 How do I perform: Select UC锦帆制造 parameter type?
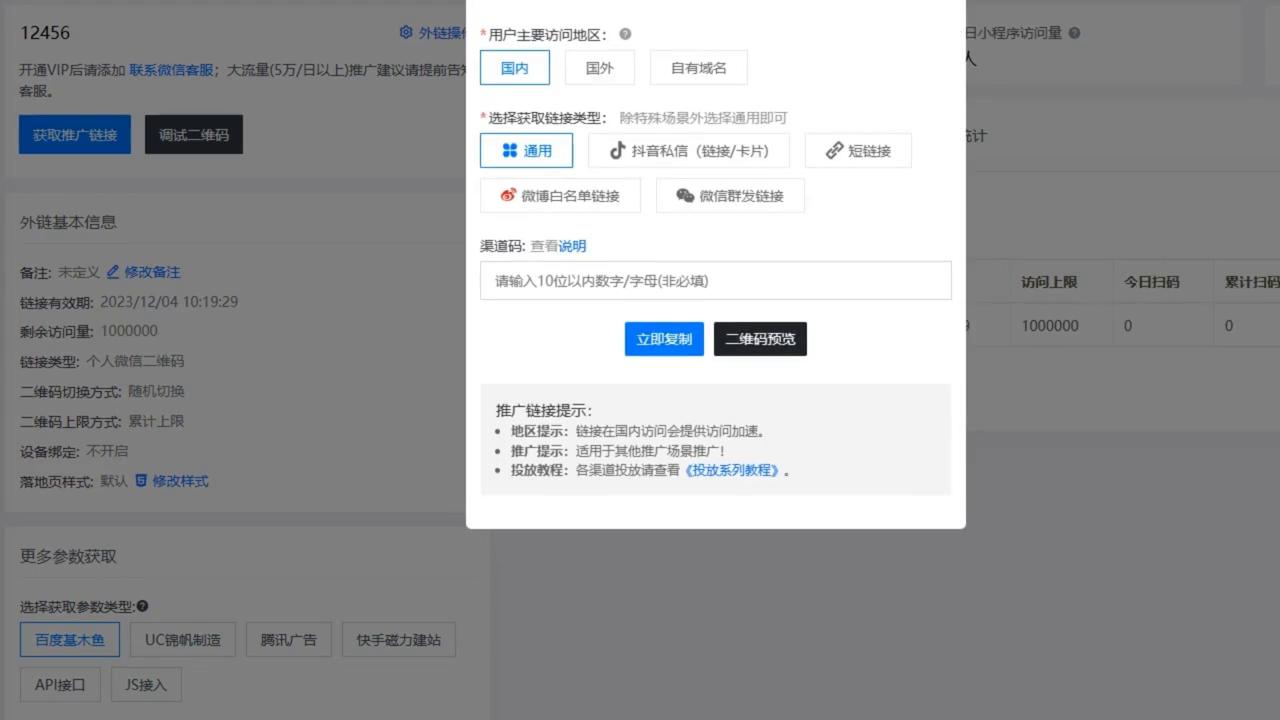(183, 640)
